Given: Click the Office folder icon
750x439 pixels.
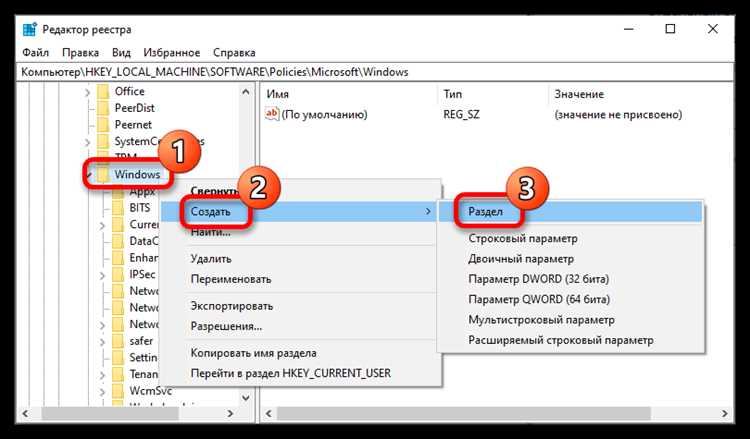Looking at the screenshot, I should 103,91.
